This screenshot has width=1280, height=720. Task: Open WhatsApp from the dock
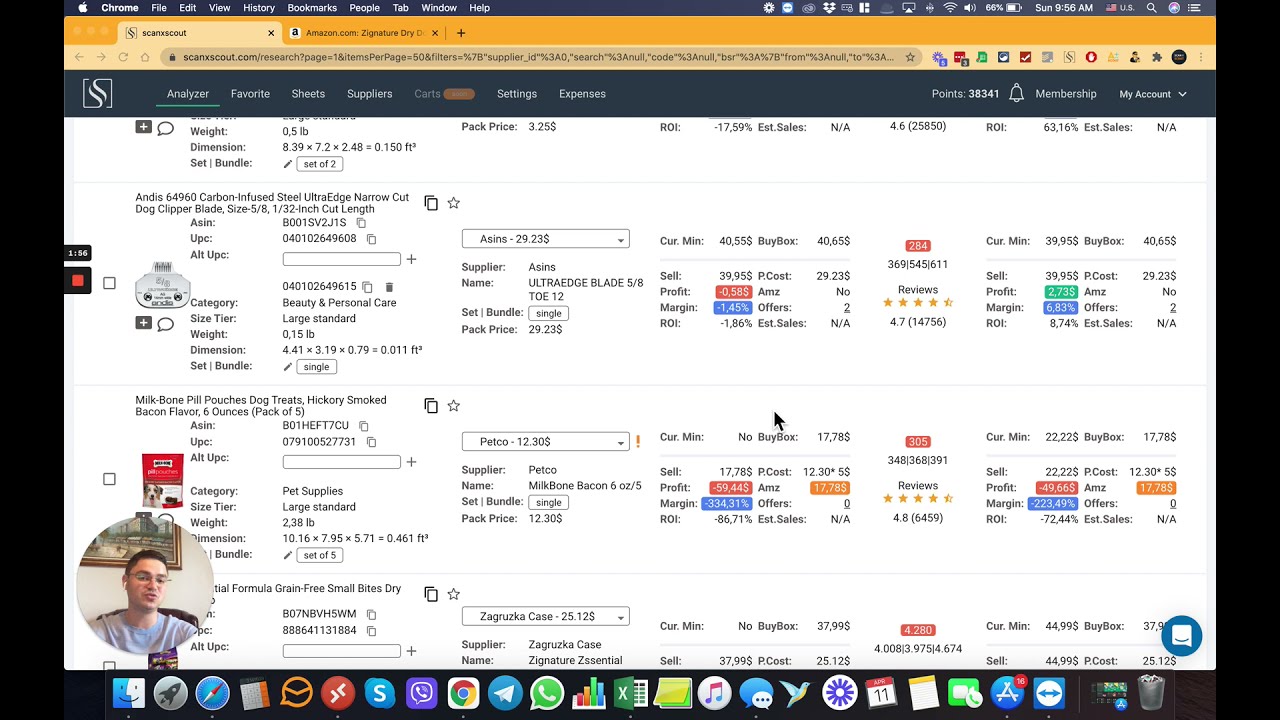pyautogui.click(x=547, y=693)
